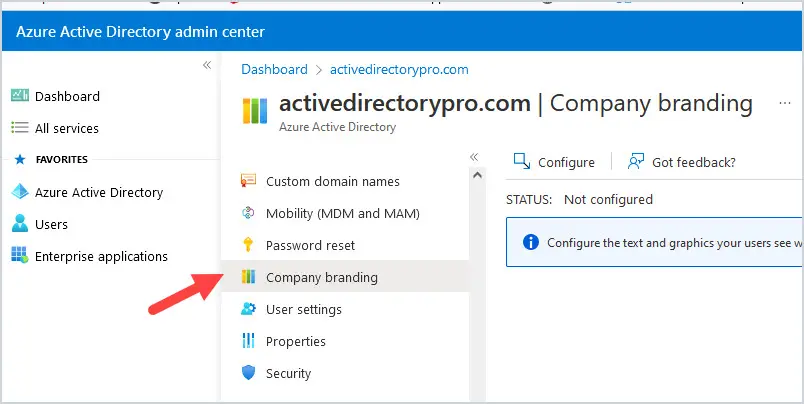Click the 'FAVORITES' section label
Image resolution: width=804 pixels, height=404 pixels.
click(x=62, y=159)
